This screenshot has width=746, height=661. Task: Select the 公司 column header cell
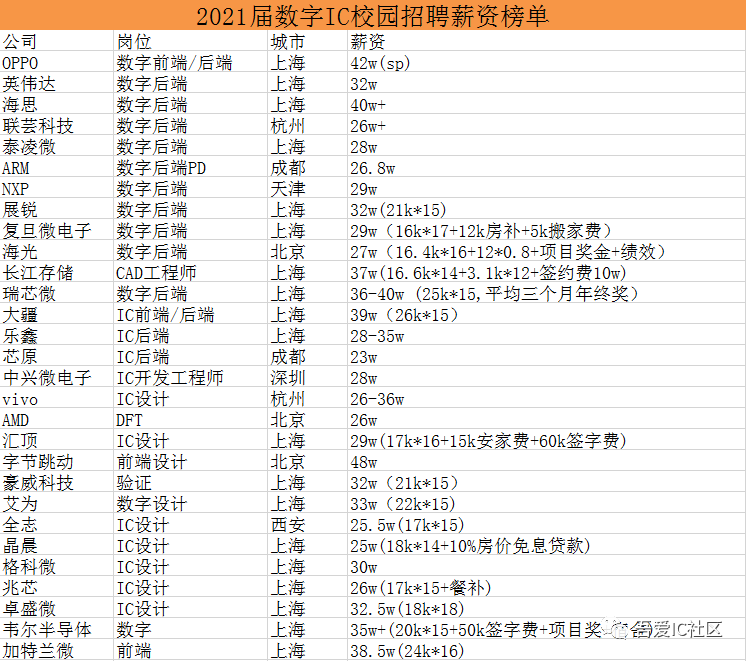coord(57,41)
